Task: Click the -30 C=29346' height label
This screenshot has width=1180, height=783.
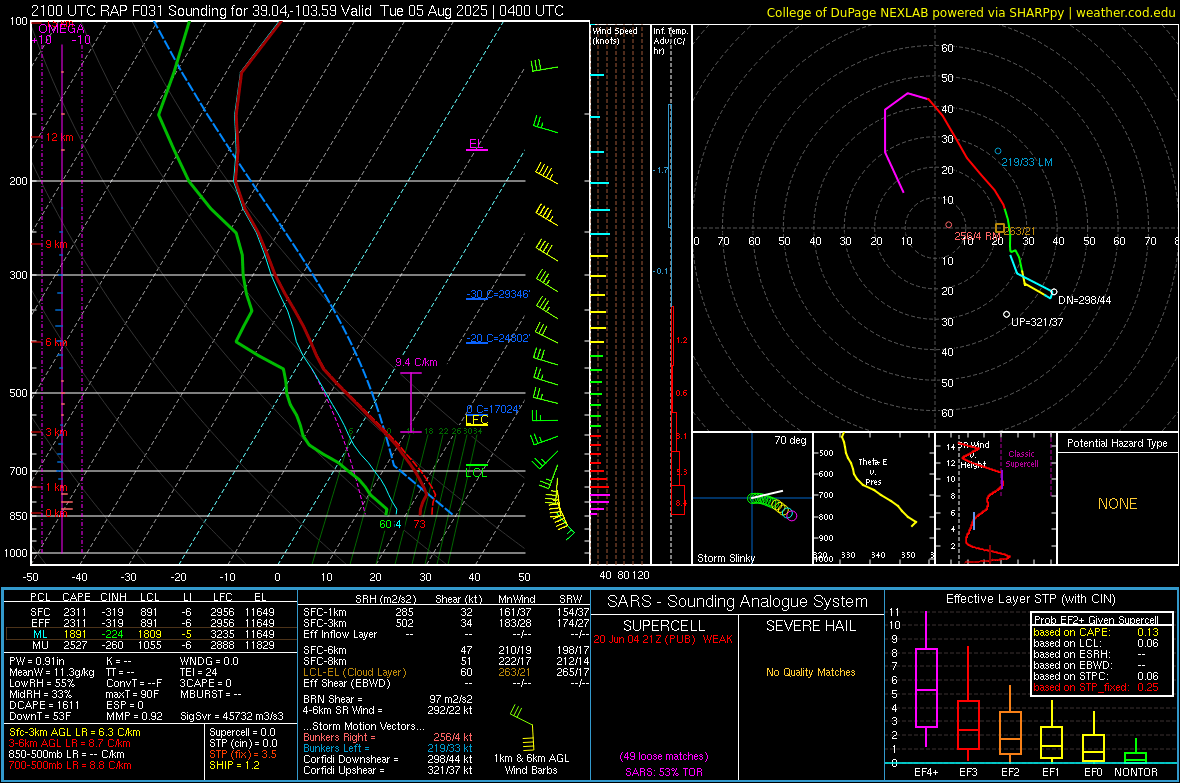Action: [498, 294]
